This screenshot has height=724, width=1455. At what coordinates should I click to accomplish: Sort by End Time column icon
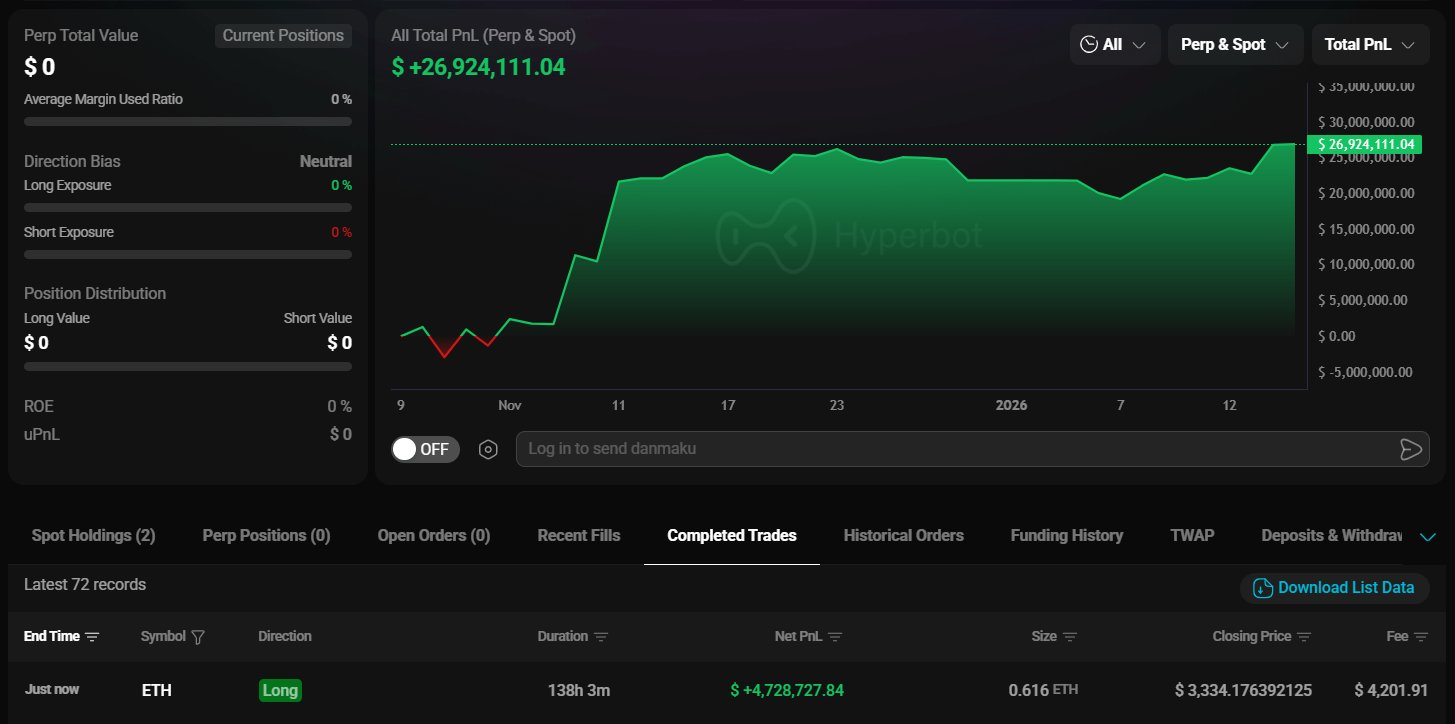(x=93, y=637)
